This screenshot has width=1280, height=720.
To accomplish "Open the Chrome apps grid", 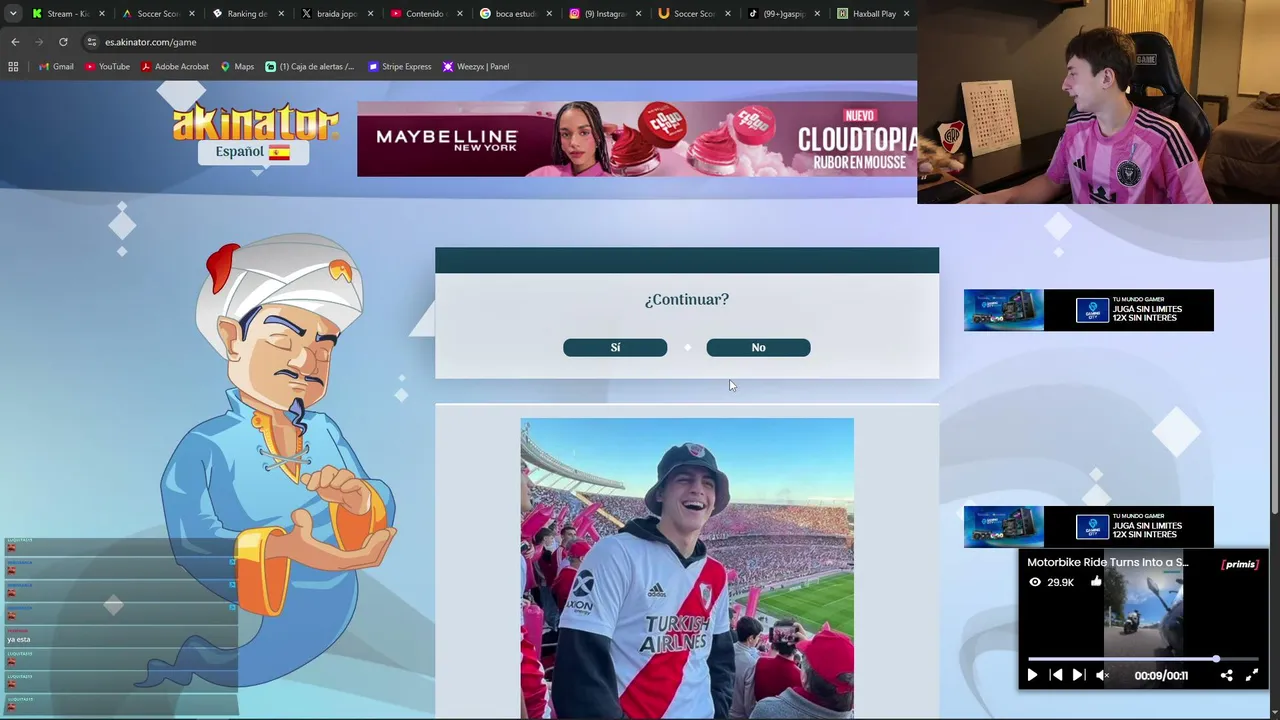I will pyautogui.click(x=13, y=67).
